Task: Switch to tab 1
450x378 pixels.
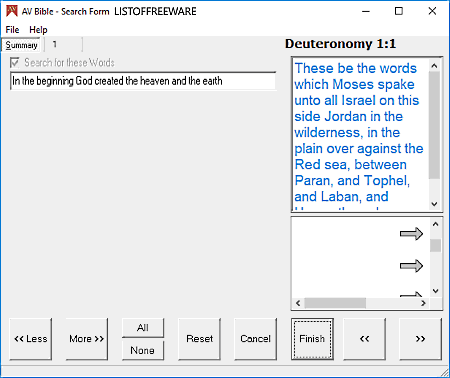Action: 63,45
